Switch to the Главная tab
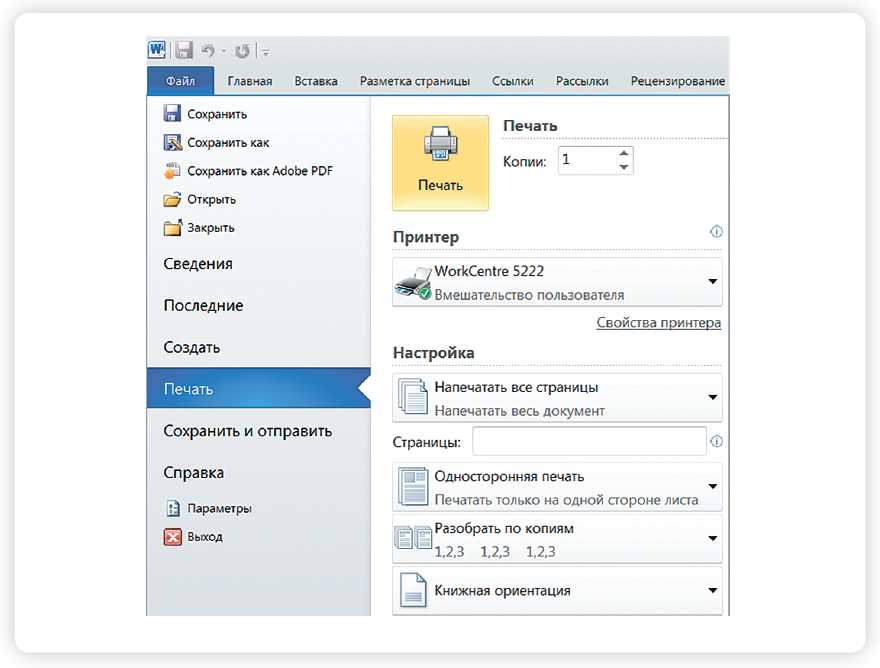The image size is (880, 668). (250, 81)
